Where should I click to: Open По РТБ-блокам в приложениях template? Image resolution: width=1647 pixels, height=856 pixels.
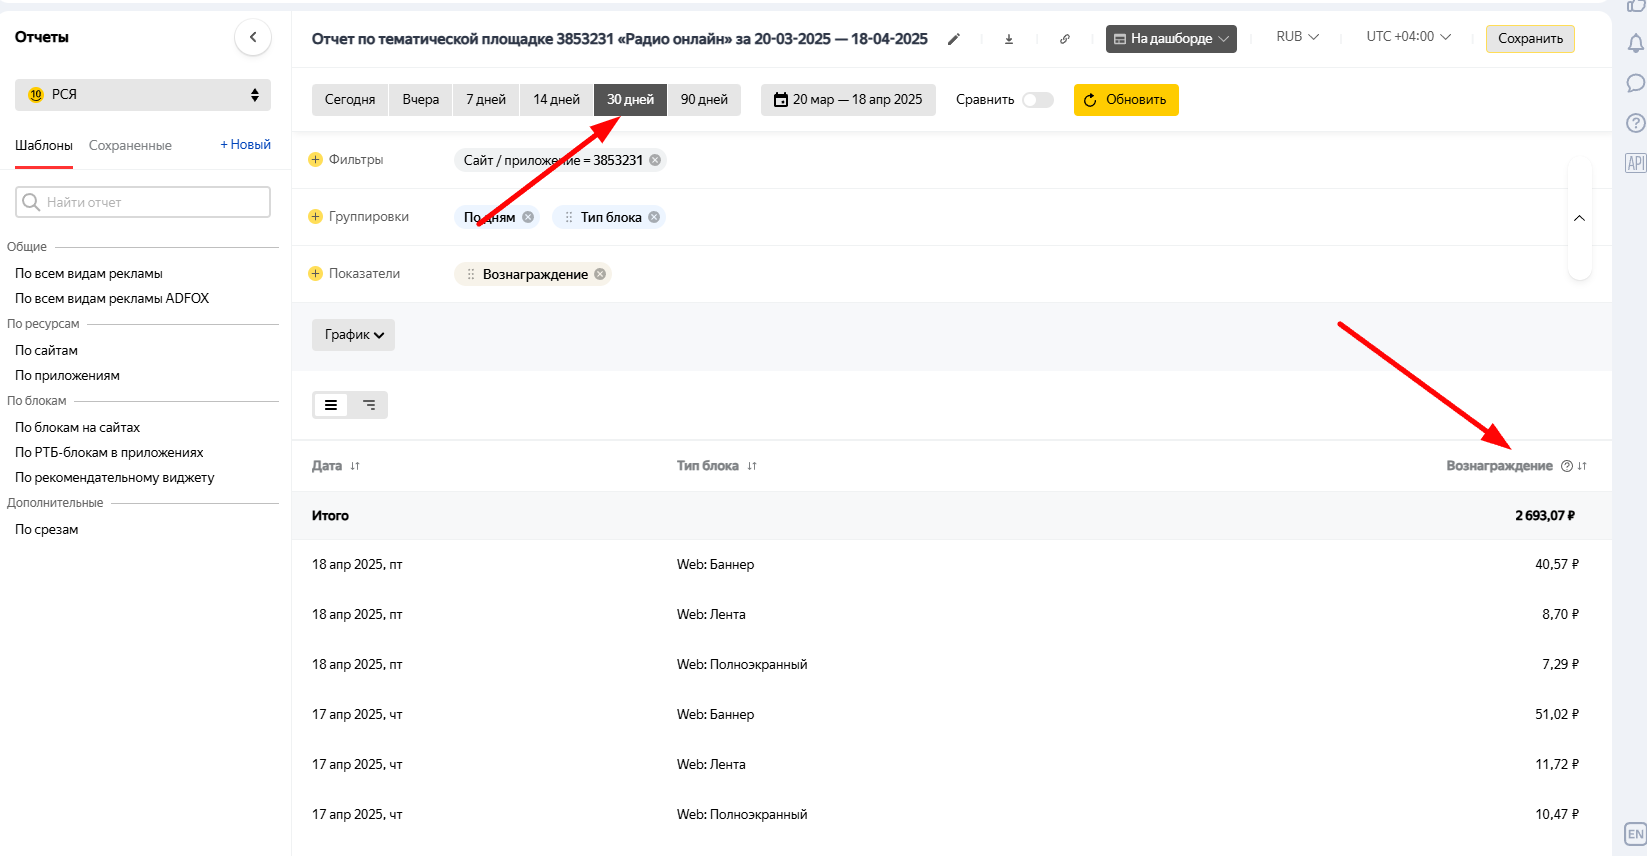click(x=109, y=453)
